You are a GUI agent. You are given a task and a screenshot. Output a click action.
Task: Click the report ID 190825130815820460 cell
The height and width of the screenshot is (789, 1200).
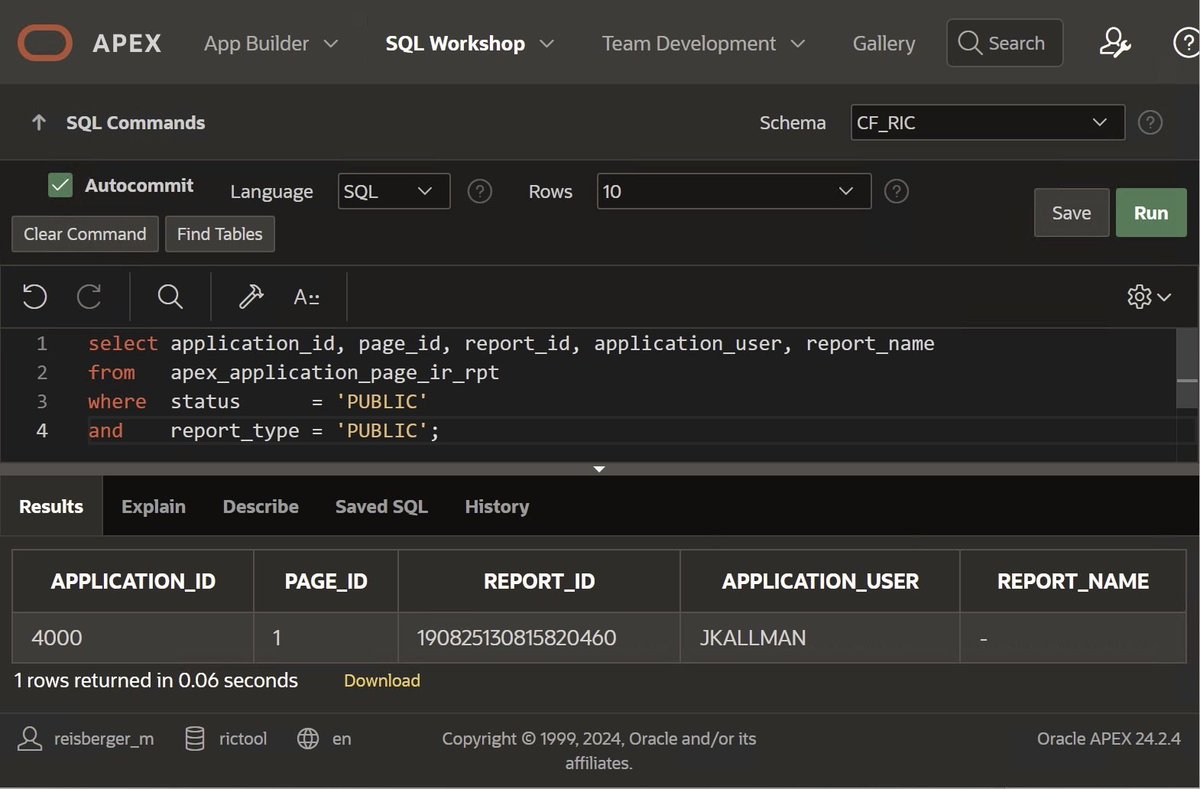click(539, 637)
